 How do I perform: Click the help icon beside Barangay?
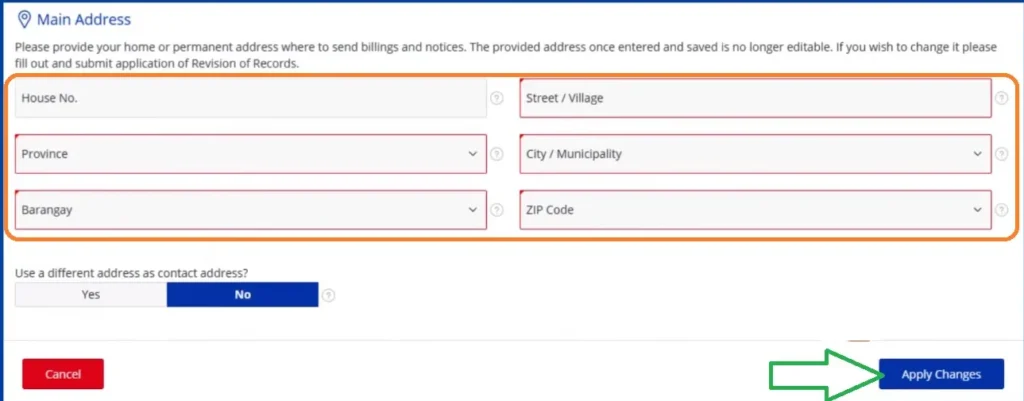(x=496, y=211)
